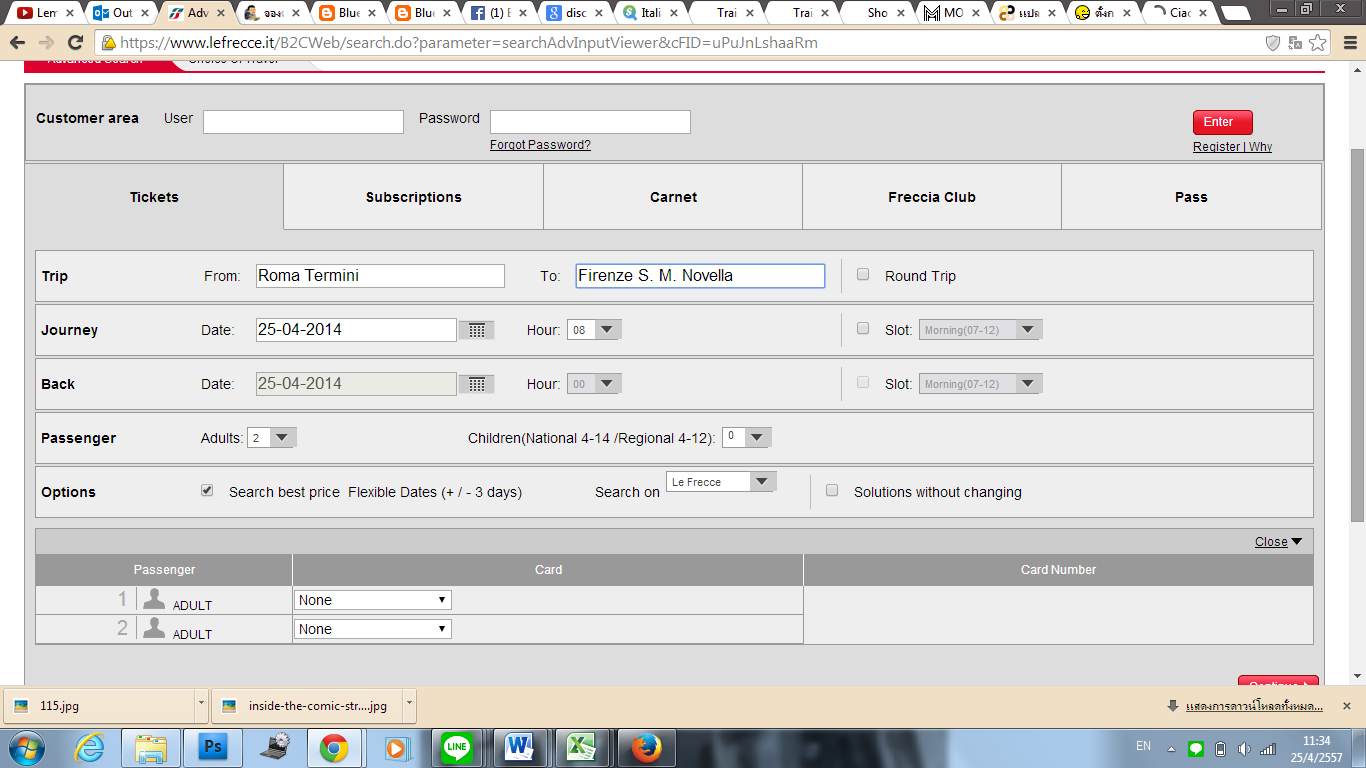The height and width of the screenshot is (768, 1366).
Task: Click the network signal tray icon
Action: (x=1268, y=748)
